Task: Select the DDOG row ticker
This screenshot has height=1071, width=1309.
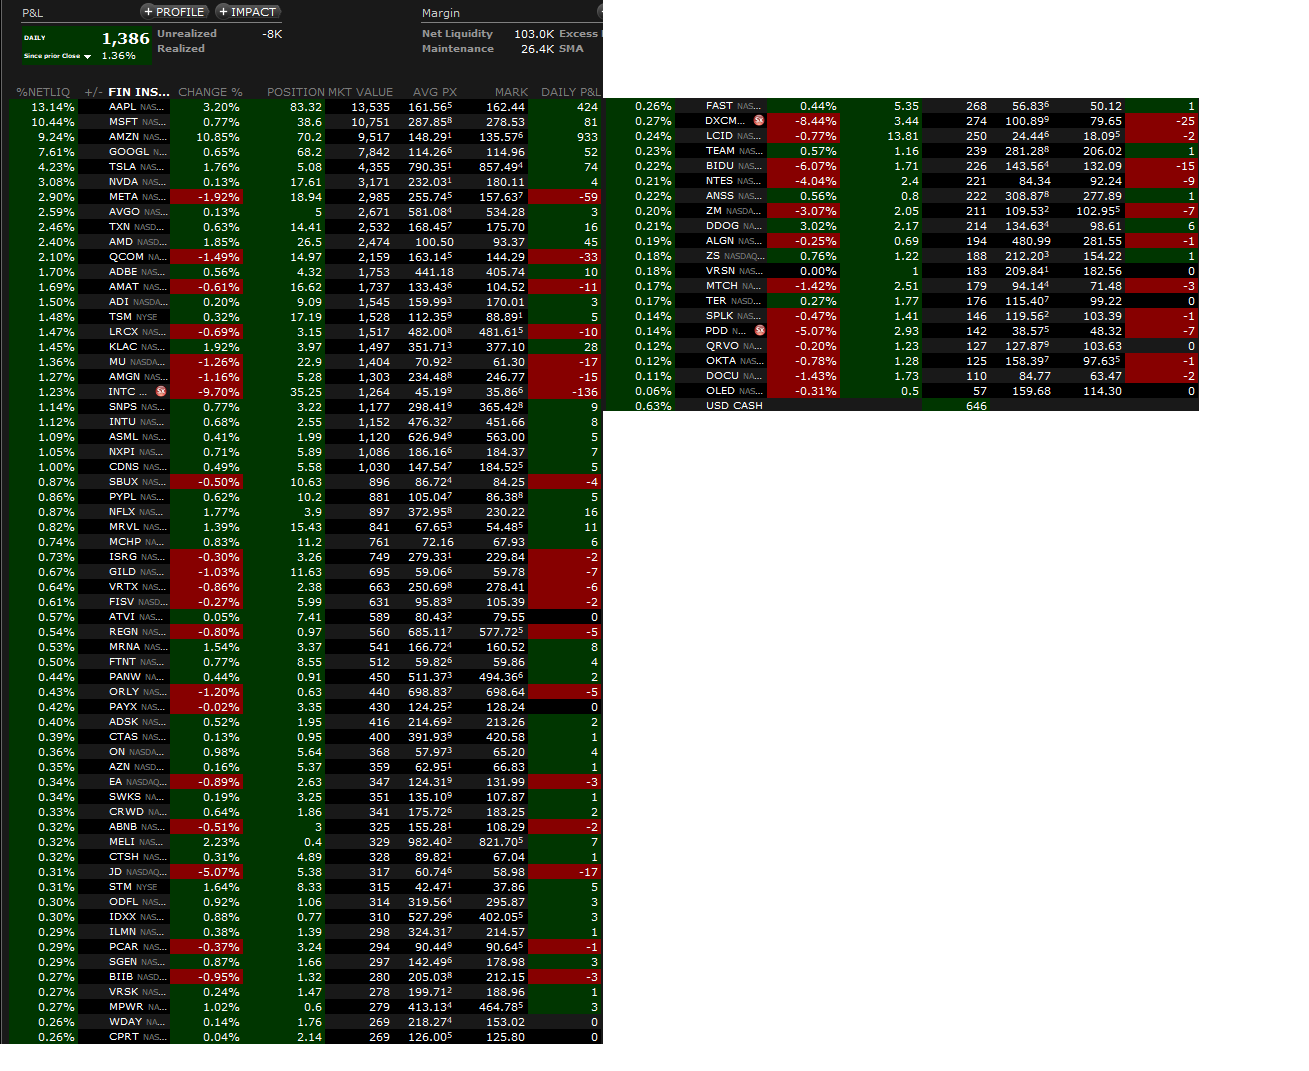Action: (722, 226)
